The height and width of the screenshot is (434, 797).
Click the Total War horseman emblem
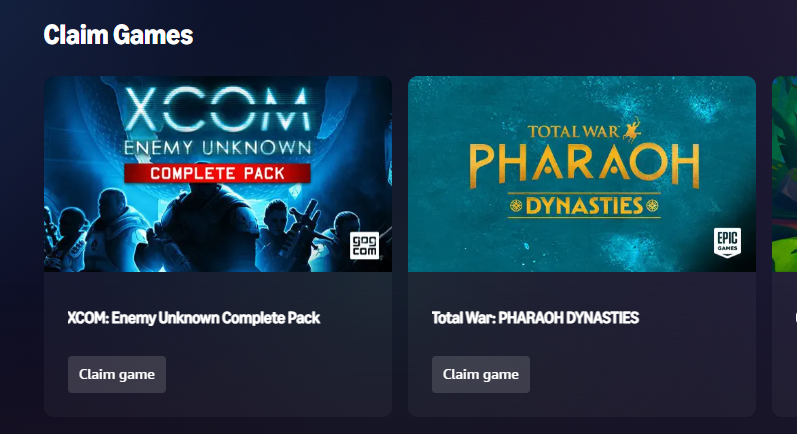point(632,130)
